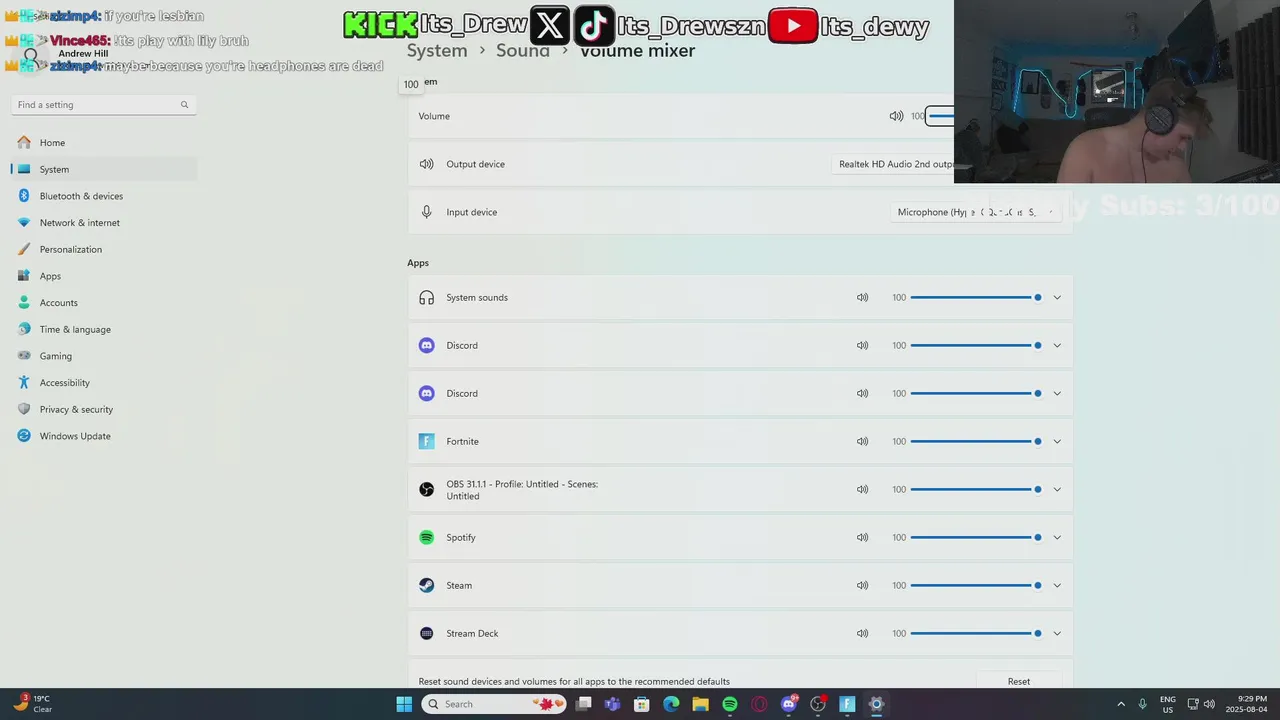Open Windows Update settings

[x=104, y=436]
